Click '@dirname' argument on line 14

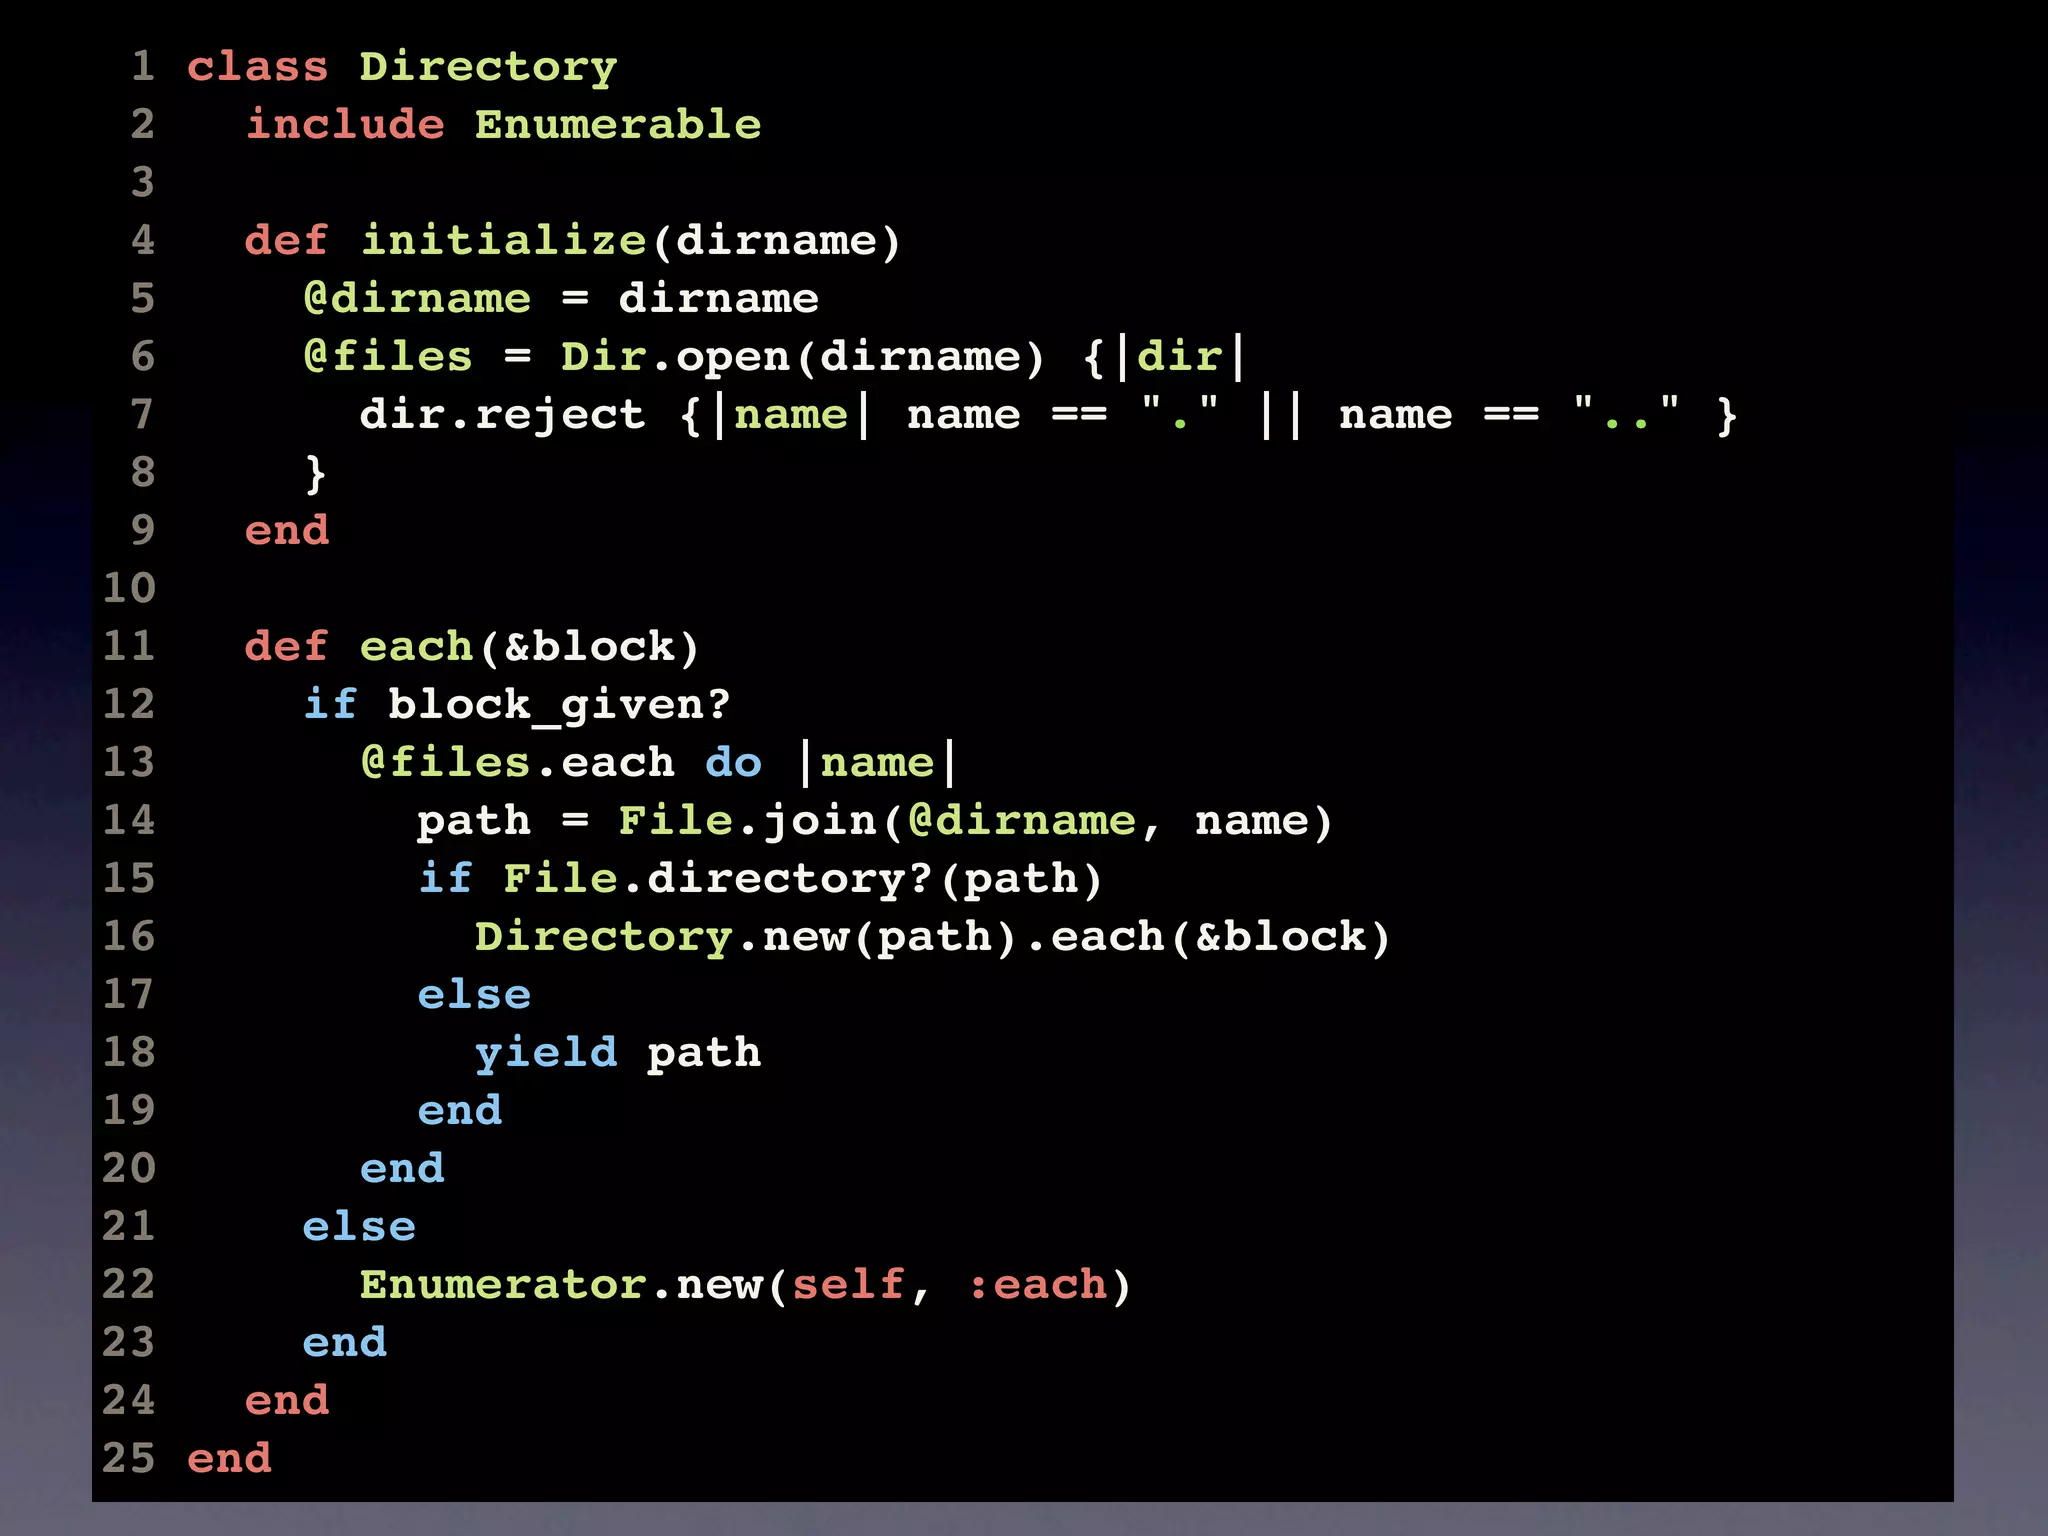point(1022,820)
